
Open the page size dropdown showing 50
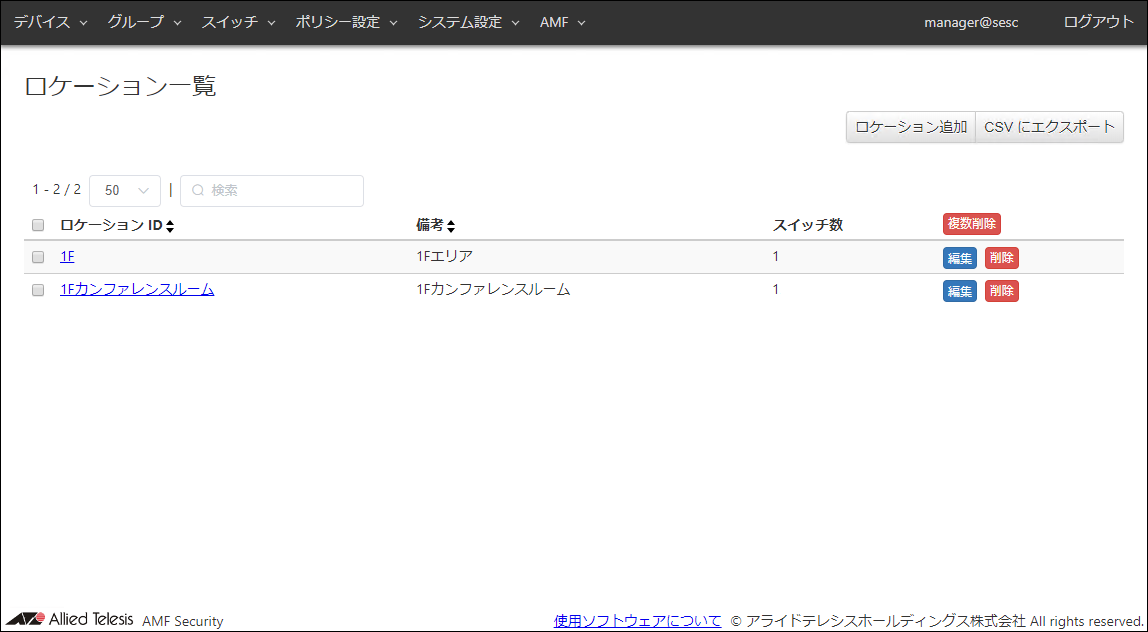coord(125,190)
